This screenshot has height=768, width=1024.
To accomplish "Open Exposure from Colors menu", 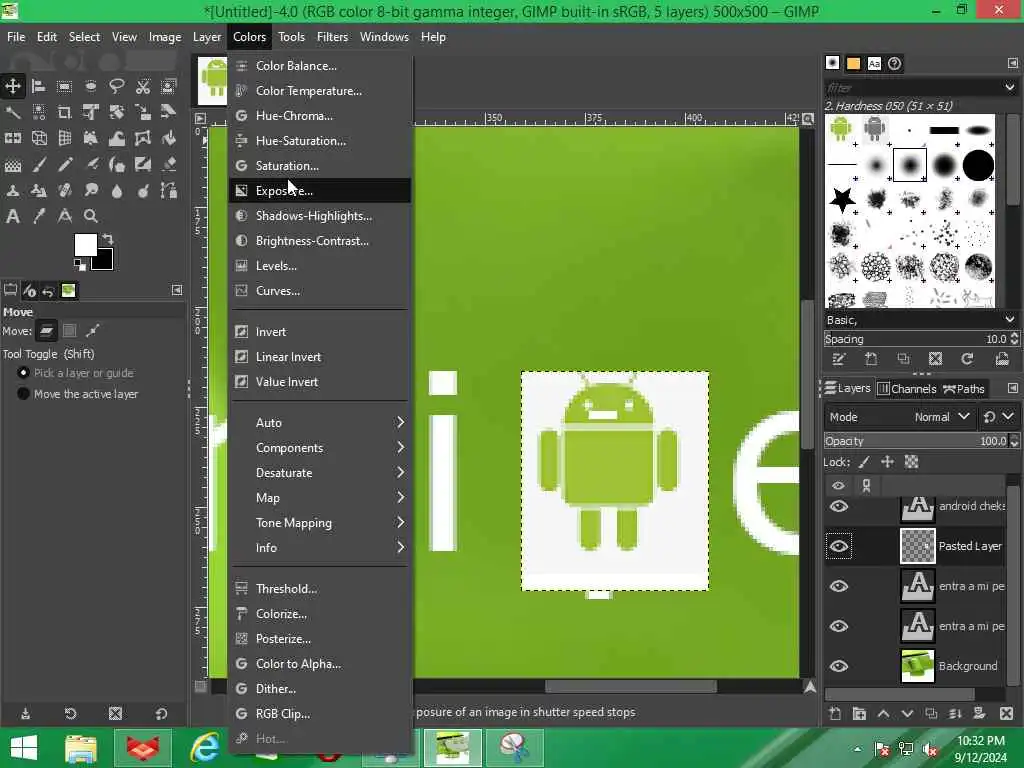I will click(x=321, y=191).
